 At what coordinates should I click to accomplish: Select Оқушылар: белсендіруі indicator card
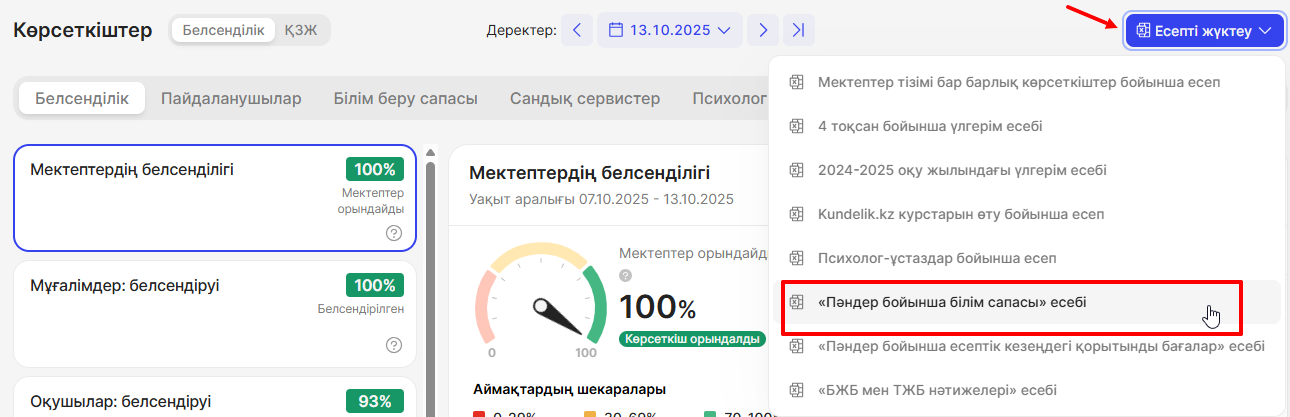pos(214,401)
